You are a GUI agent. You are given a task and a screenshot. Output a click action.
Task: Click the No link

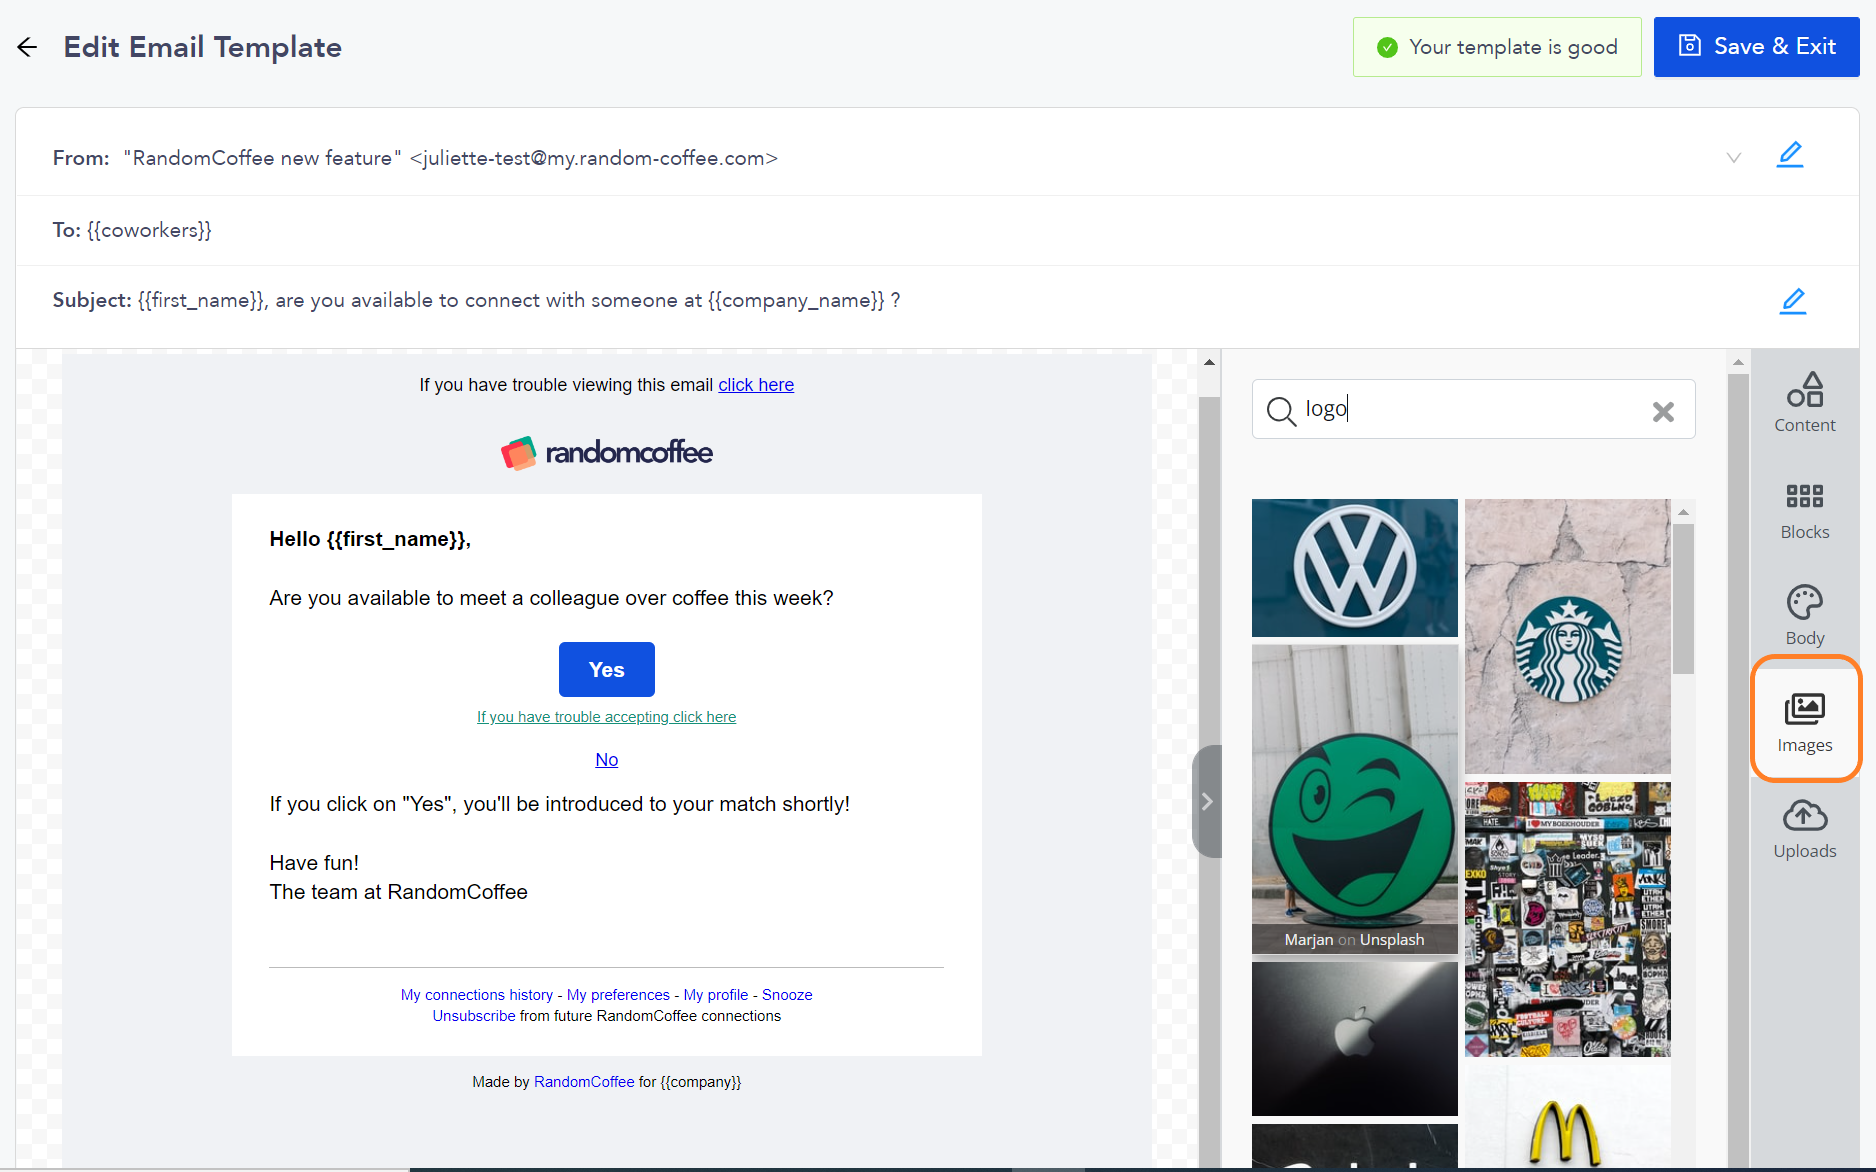click(x=606, y=760)
